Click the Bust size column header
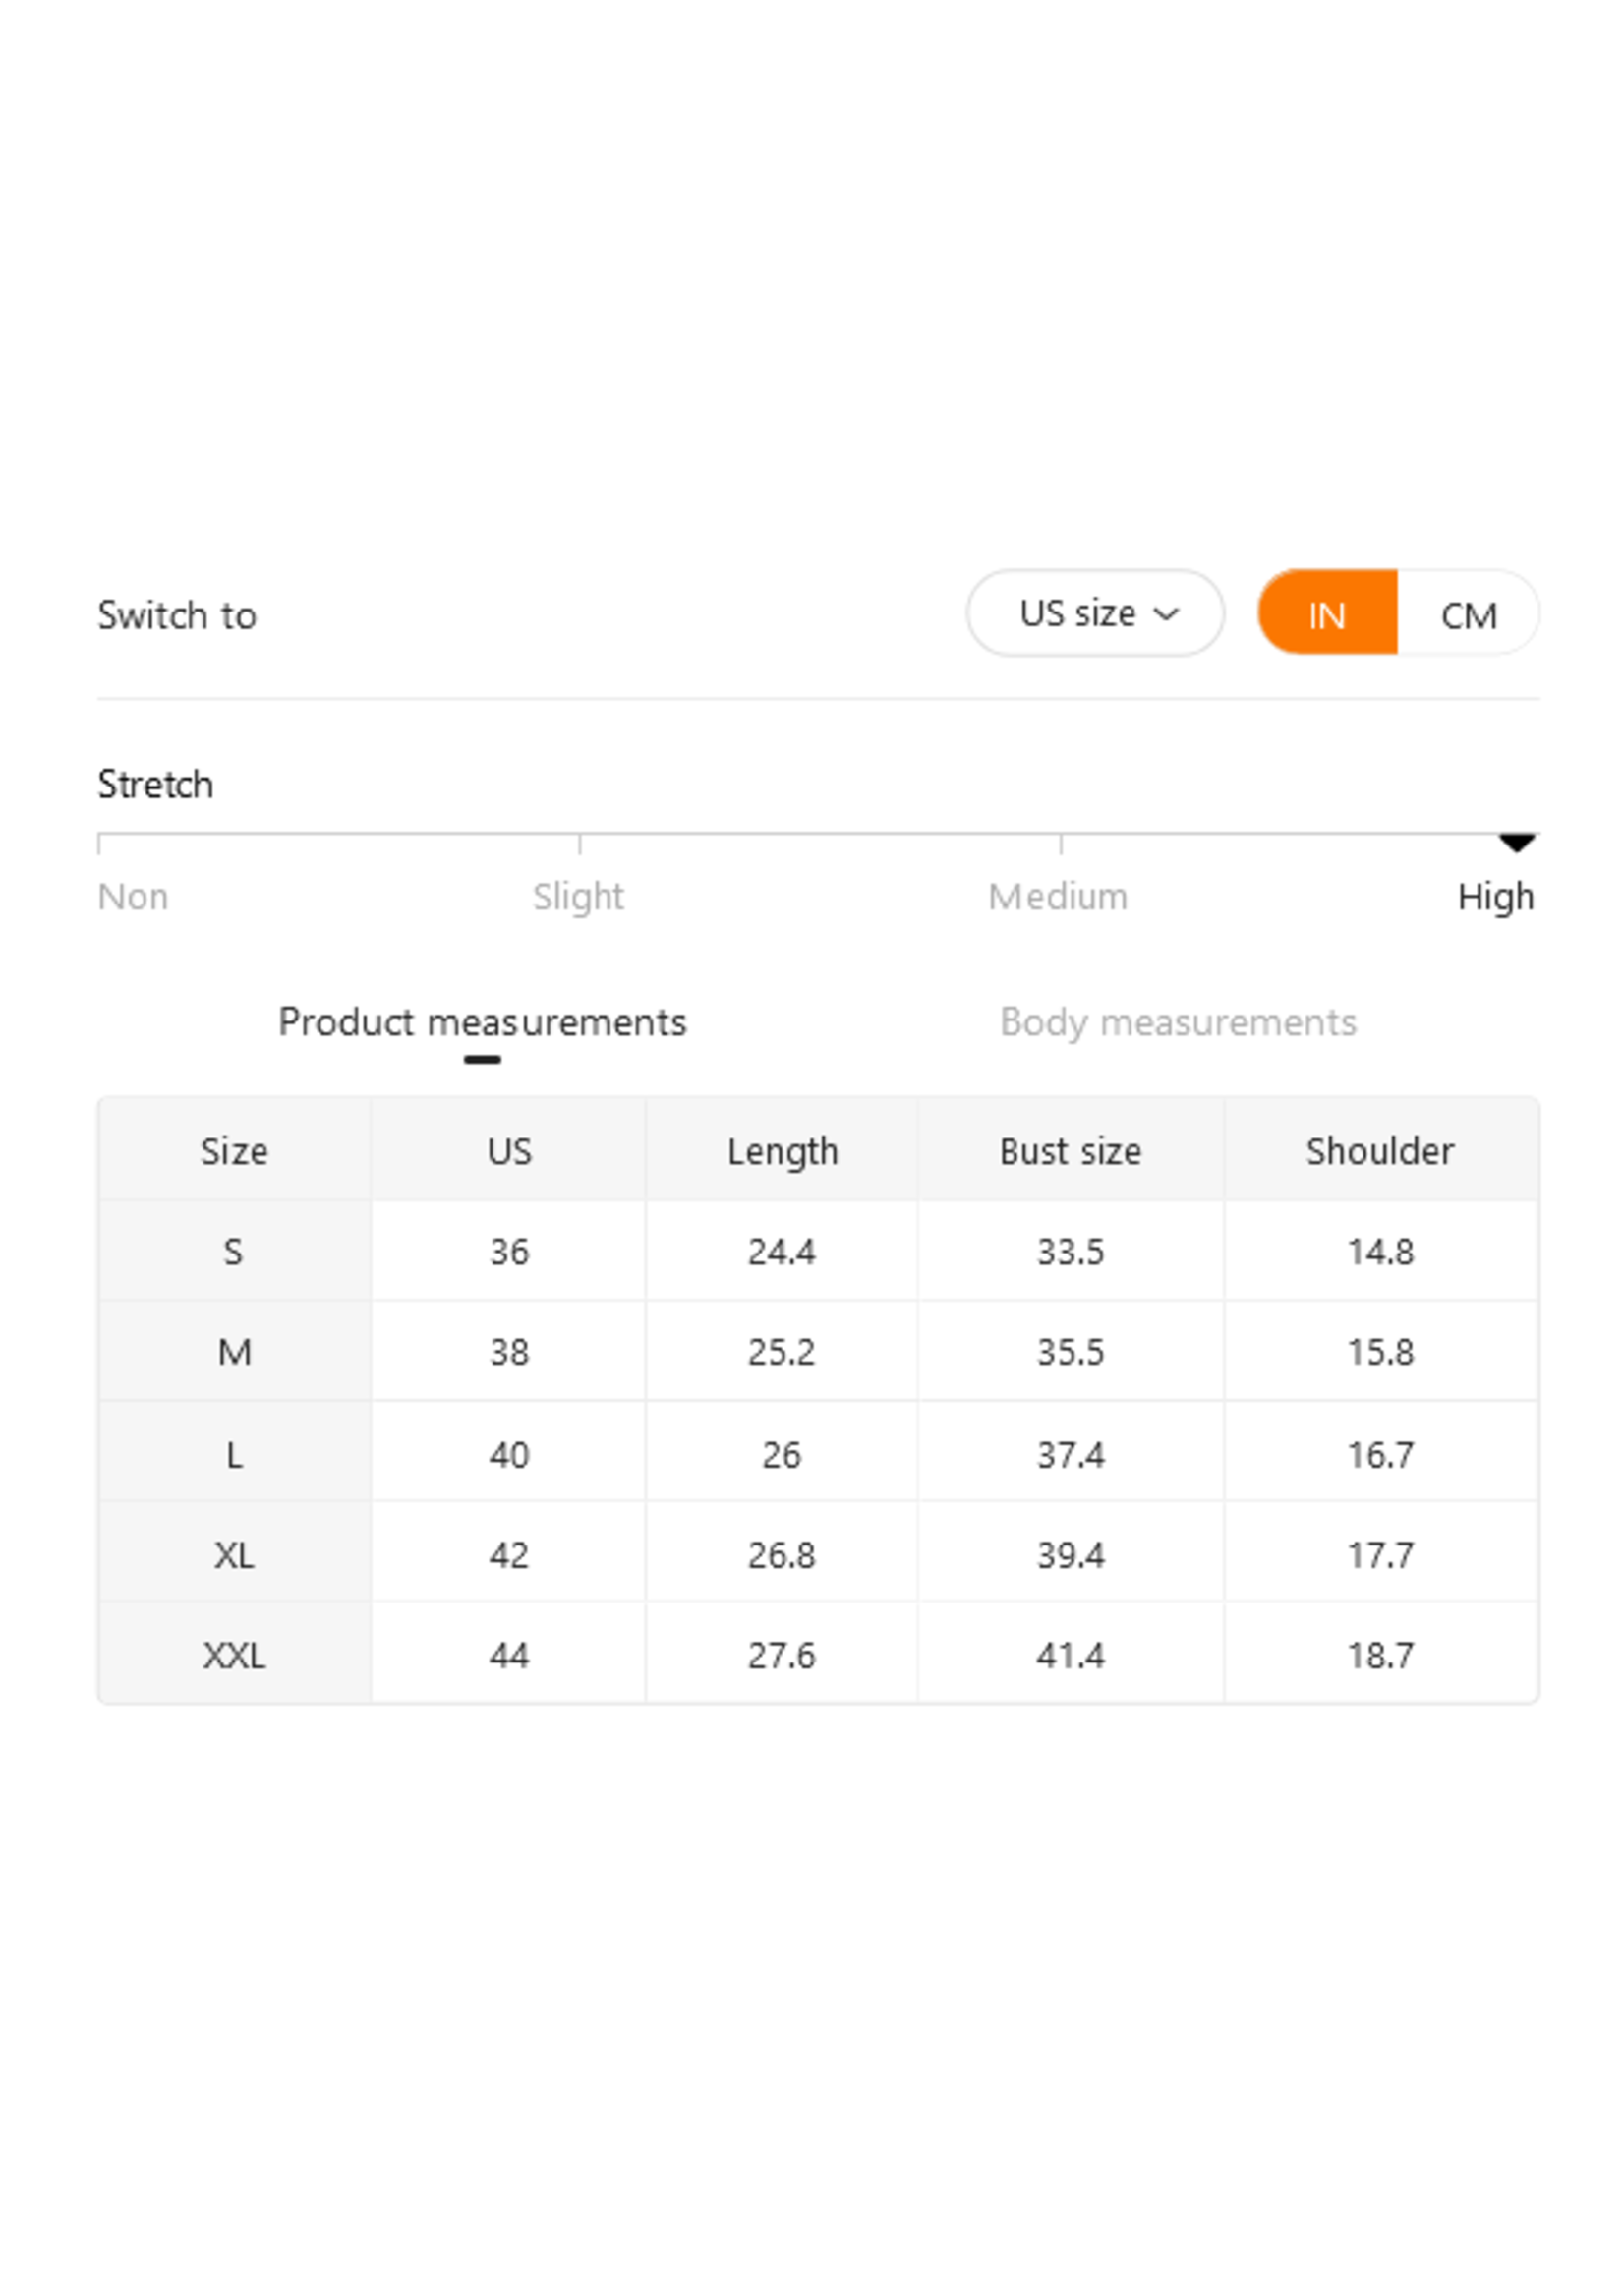This screenshot has width=1624, height=2274. click(1070, 1151)
